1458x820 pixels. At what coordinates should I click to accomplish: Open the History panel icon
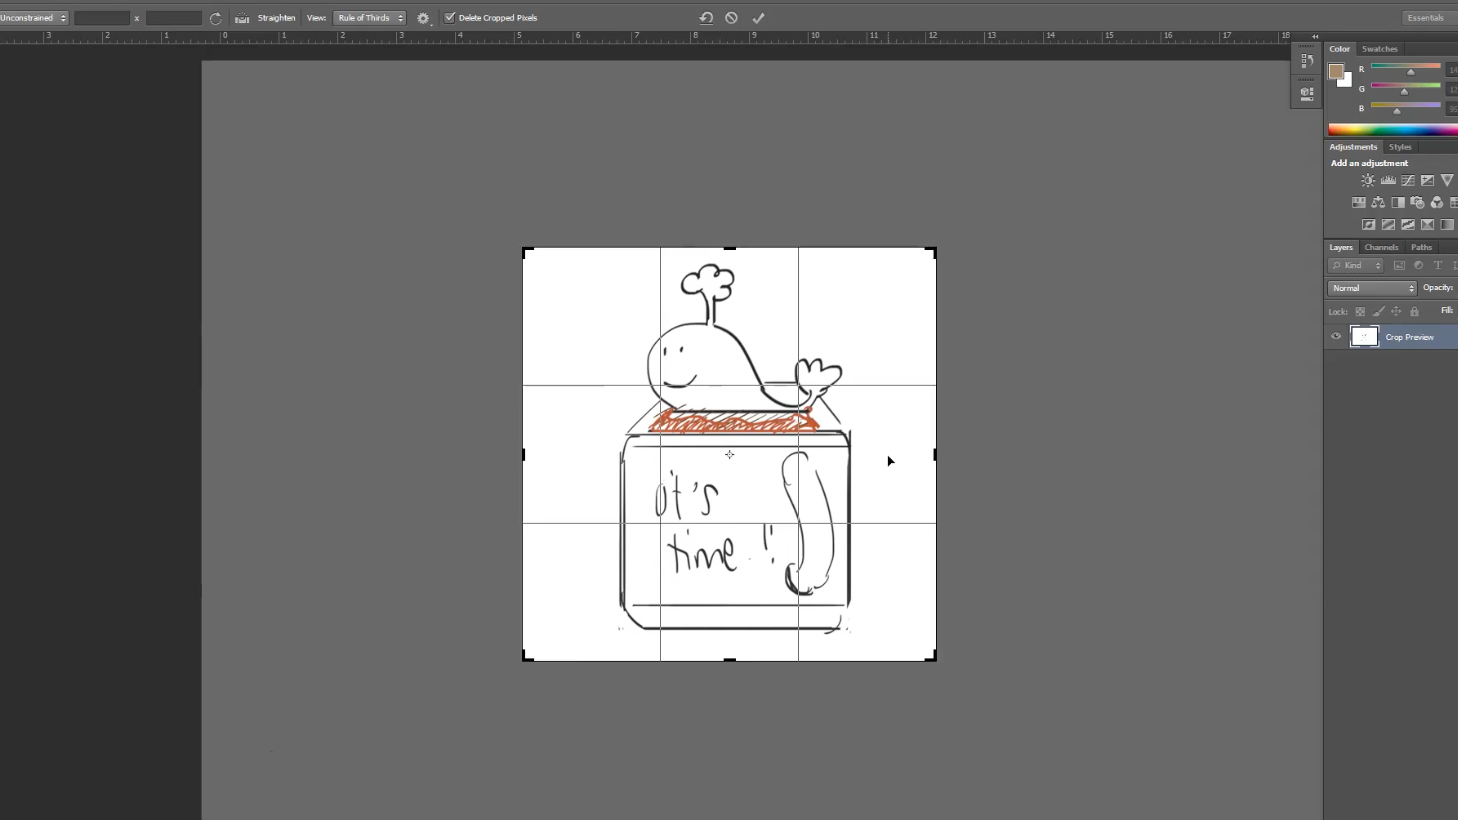click(1306, 61)
